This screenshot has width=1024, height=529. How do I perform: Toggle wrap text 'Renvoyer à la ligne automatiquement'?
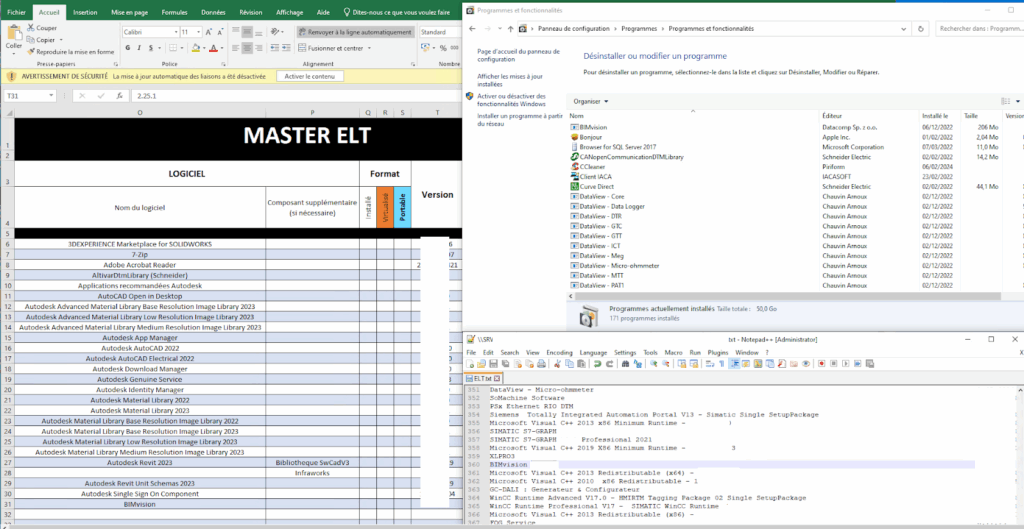click(x=354, y=32)
